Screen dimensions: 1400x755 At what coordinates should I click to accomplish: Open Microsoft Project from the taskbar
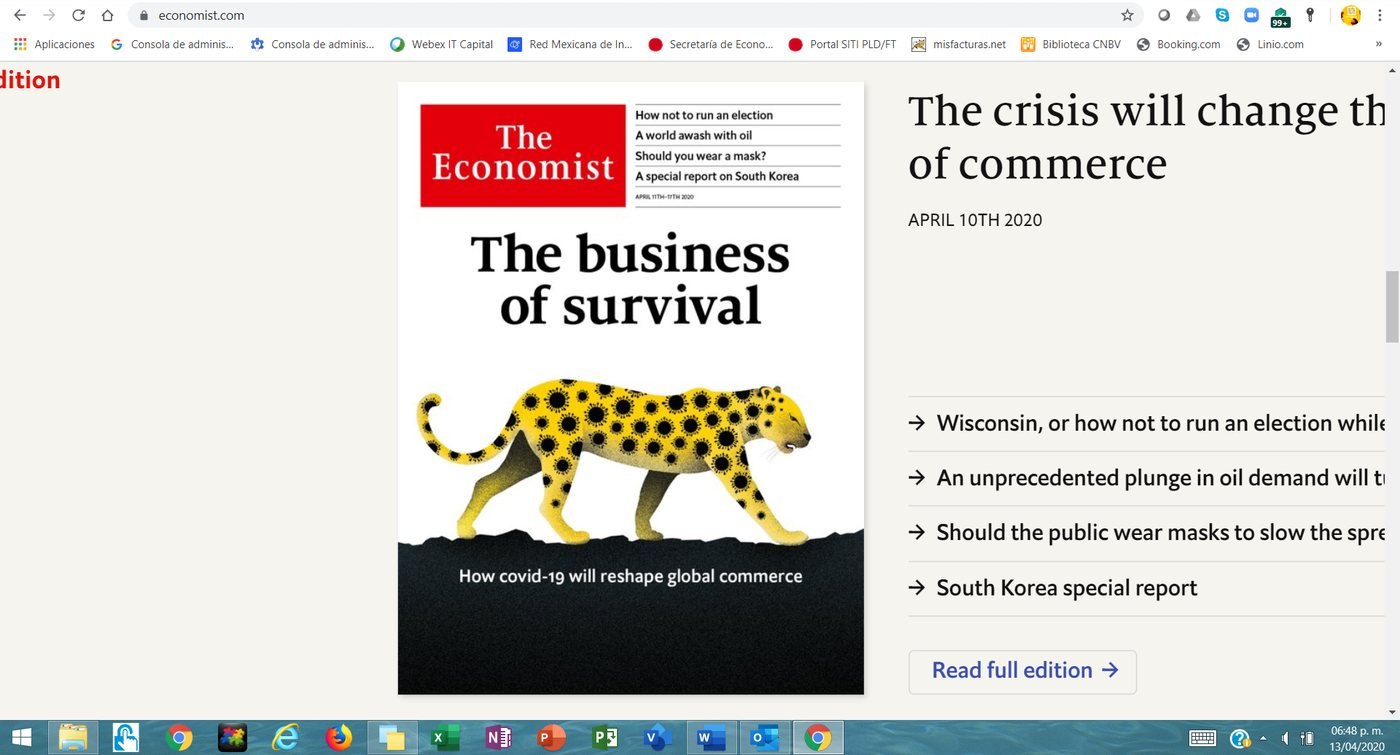604,738
